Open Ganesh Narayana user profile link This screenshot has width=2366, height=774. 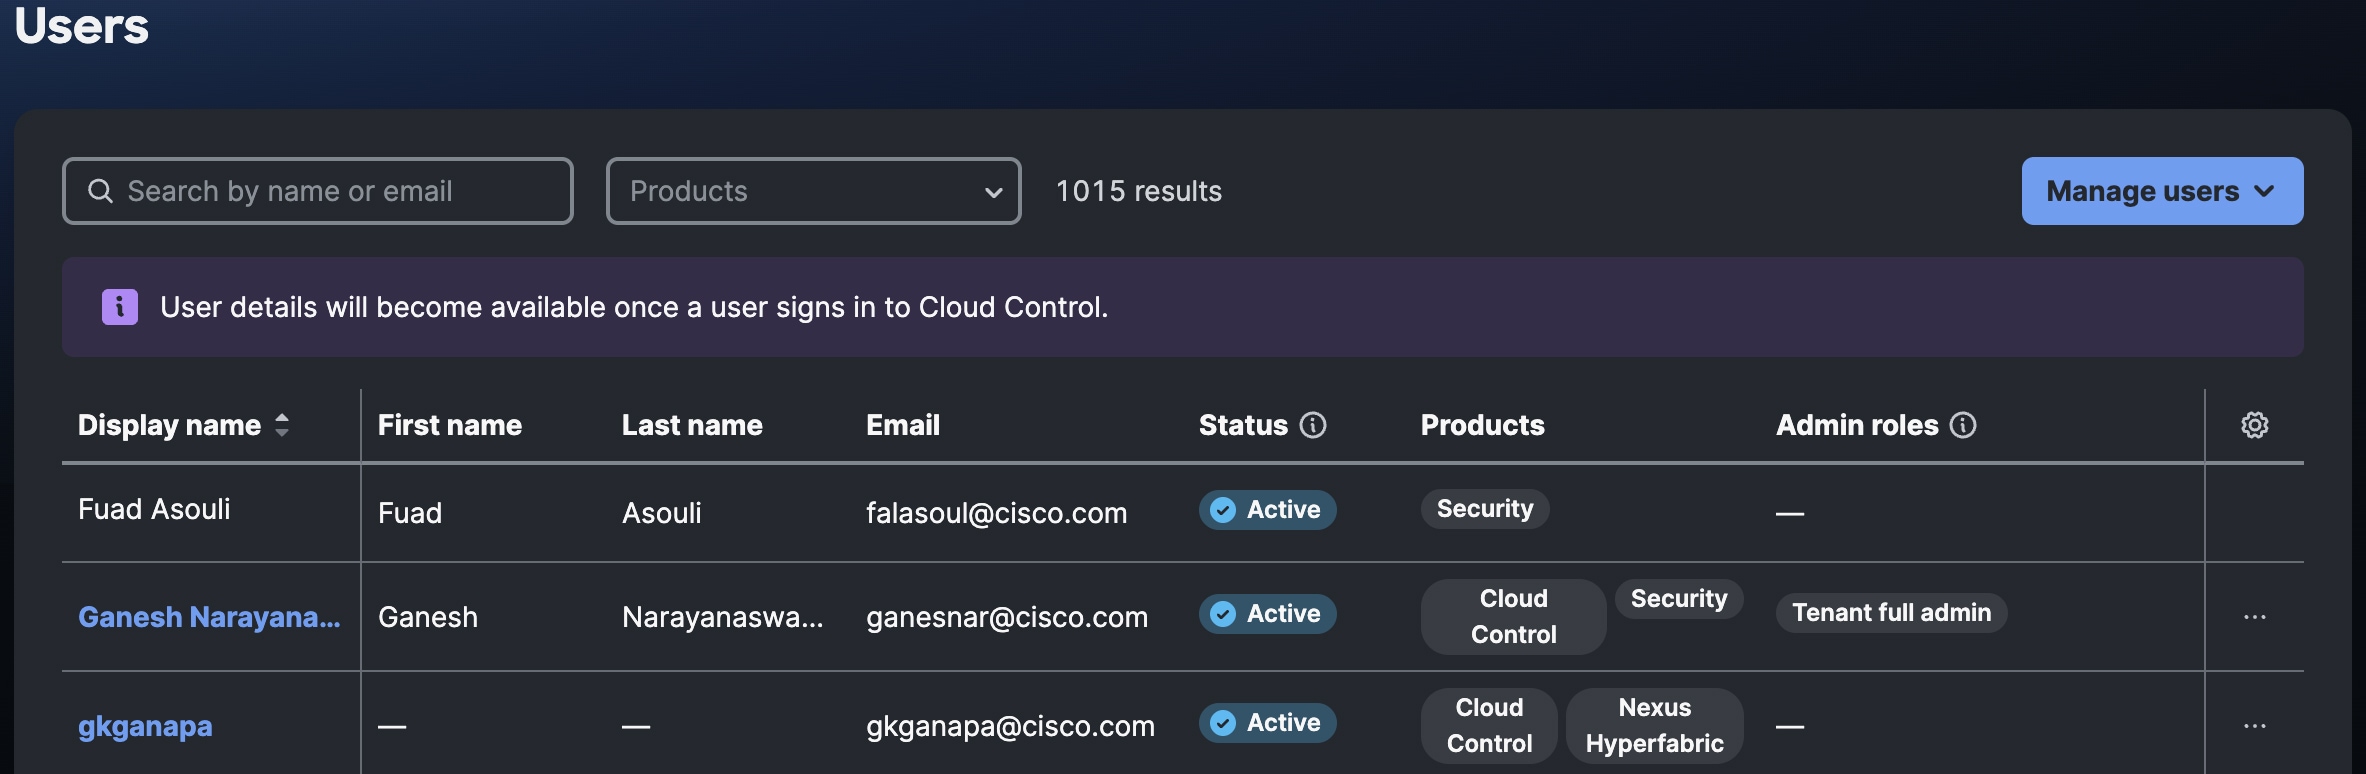(209, 617)
